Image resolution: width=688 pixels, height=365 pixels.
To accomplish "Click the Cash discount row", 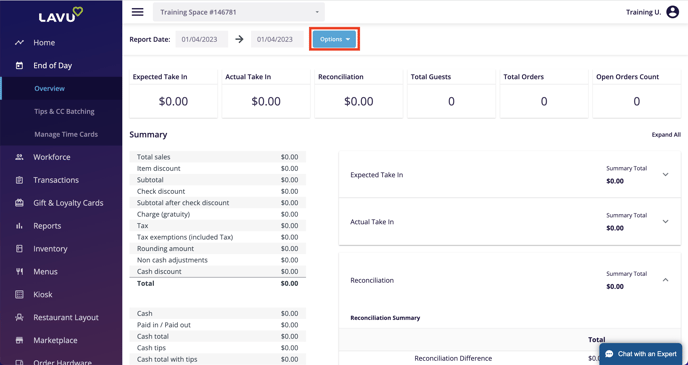I will pyautogui.click(x=218, y=271).
